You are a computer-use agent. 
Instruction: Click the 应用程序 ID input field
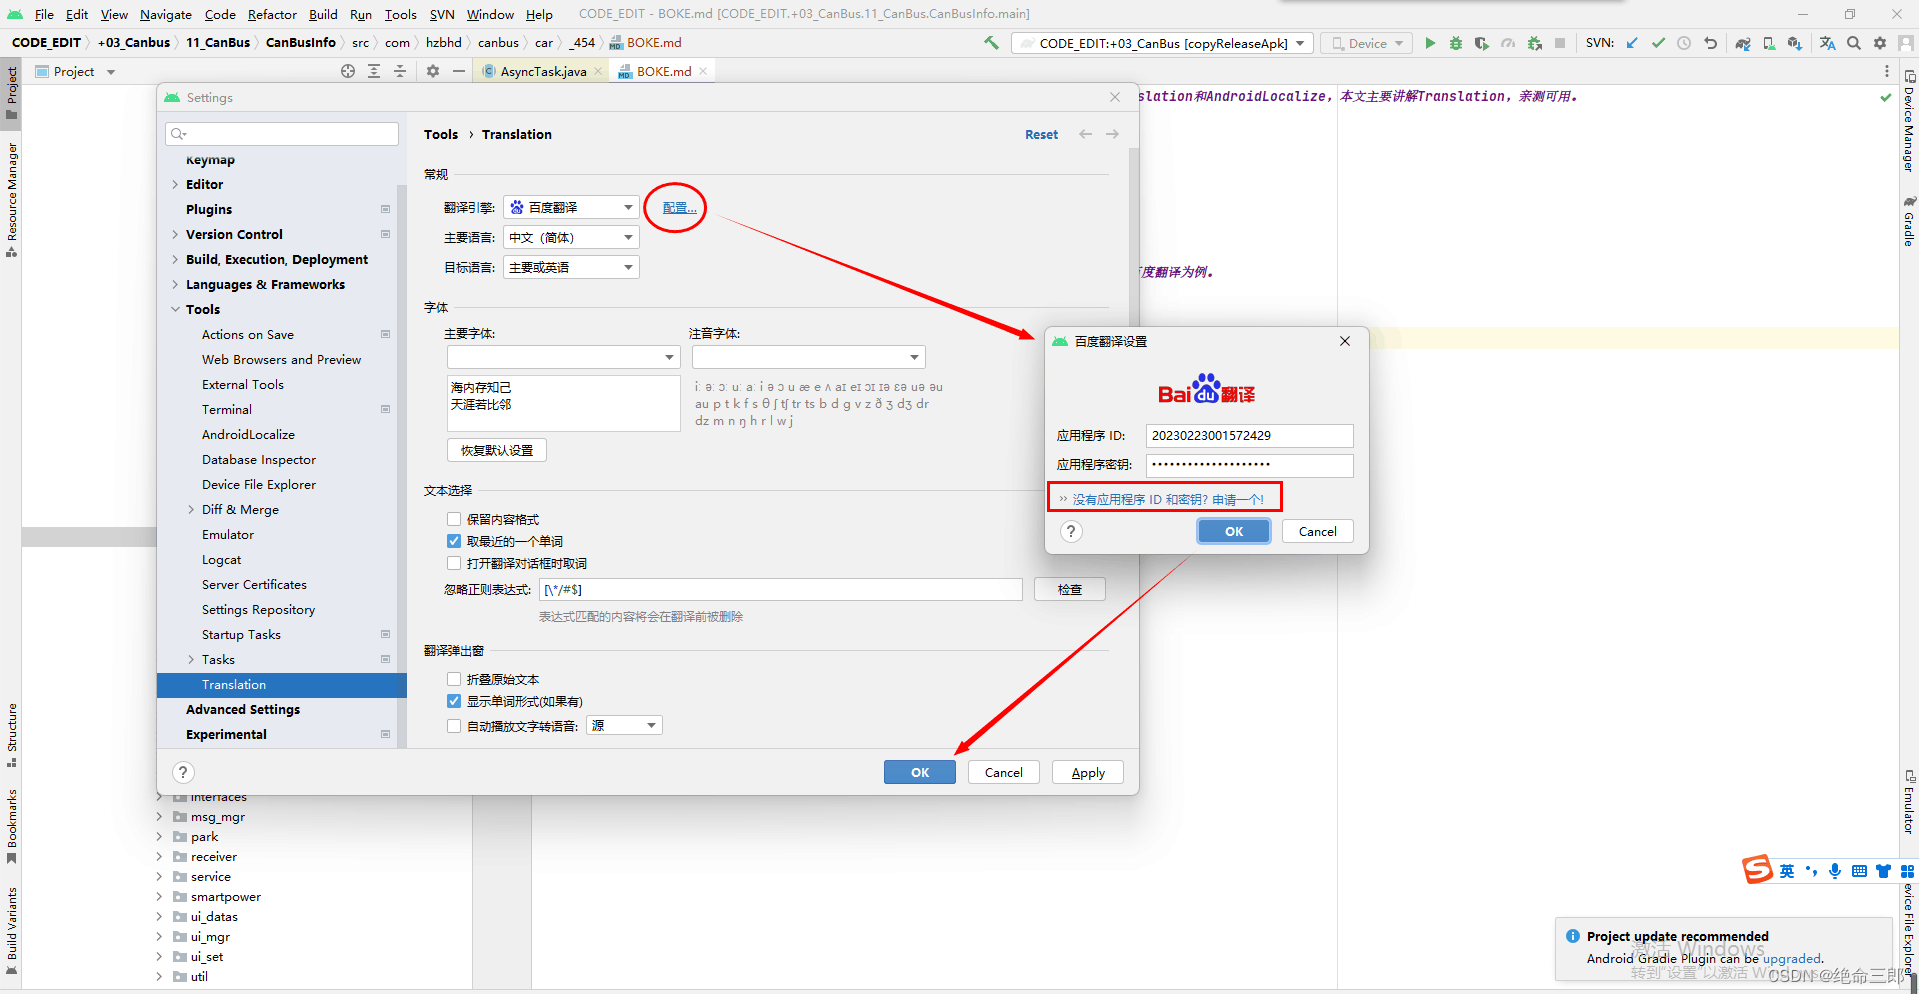pos(1249,435)
